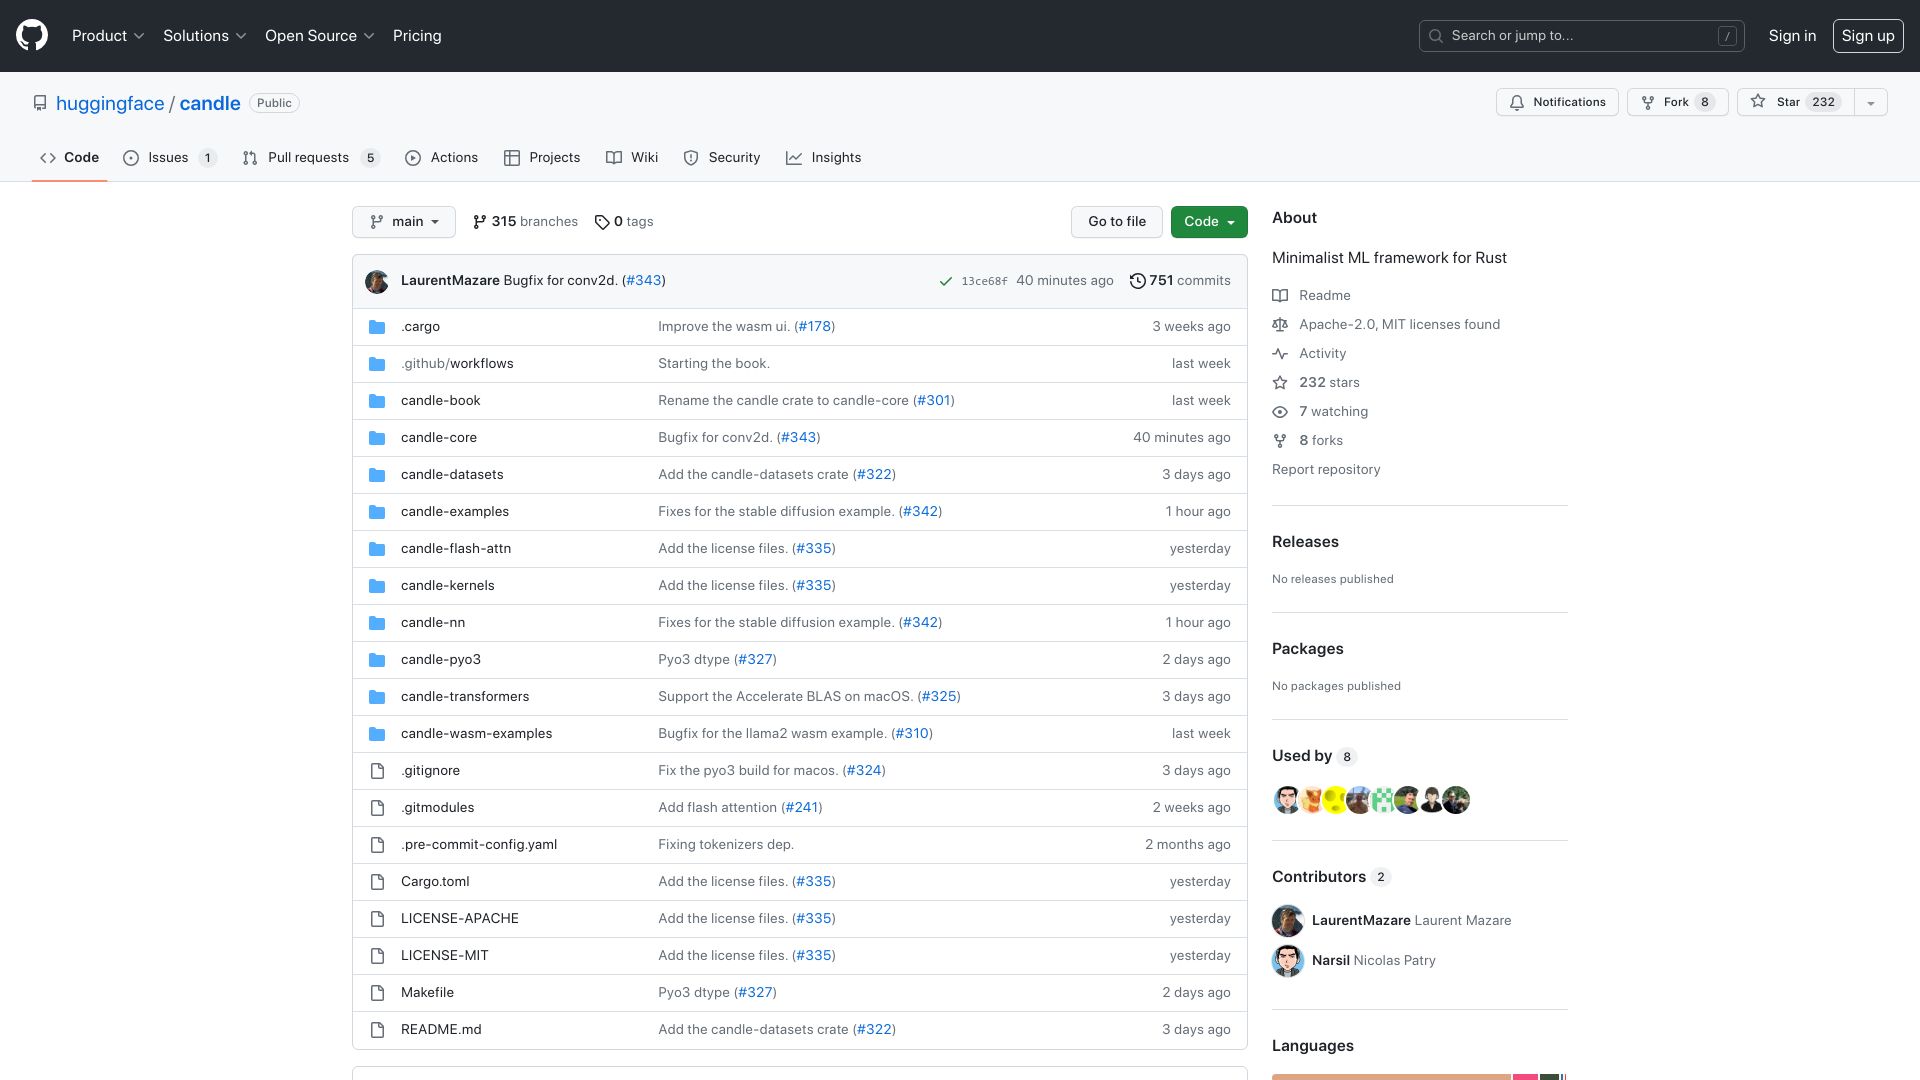Click the LaurentMazare contributor avatar
This screenshot has height=1080, width=1920.
click(1288, 921)
